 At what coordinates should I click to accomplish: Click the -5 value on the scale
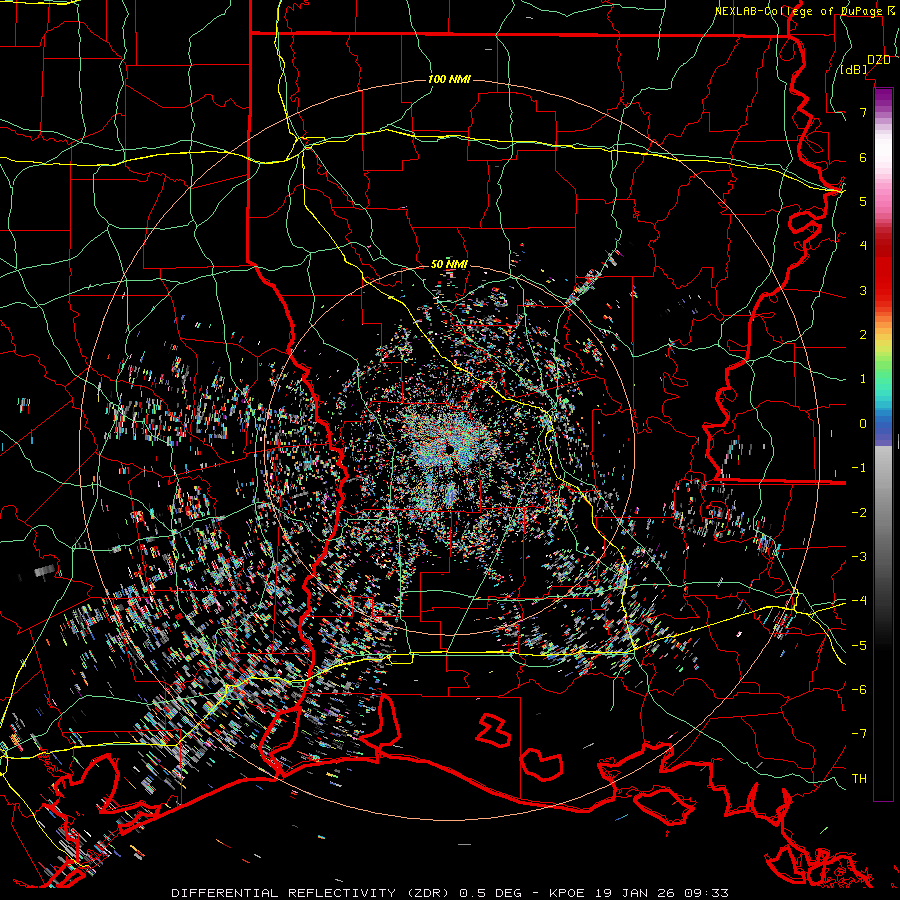pyautogui.click(x=859, y=645)
